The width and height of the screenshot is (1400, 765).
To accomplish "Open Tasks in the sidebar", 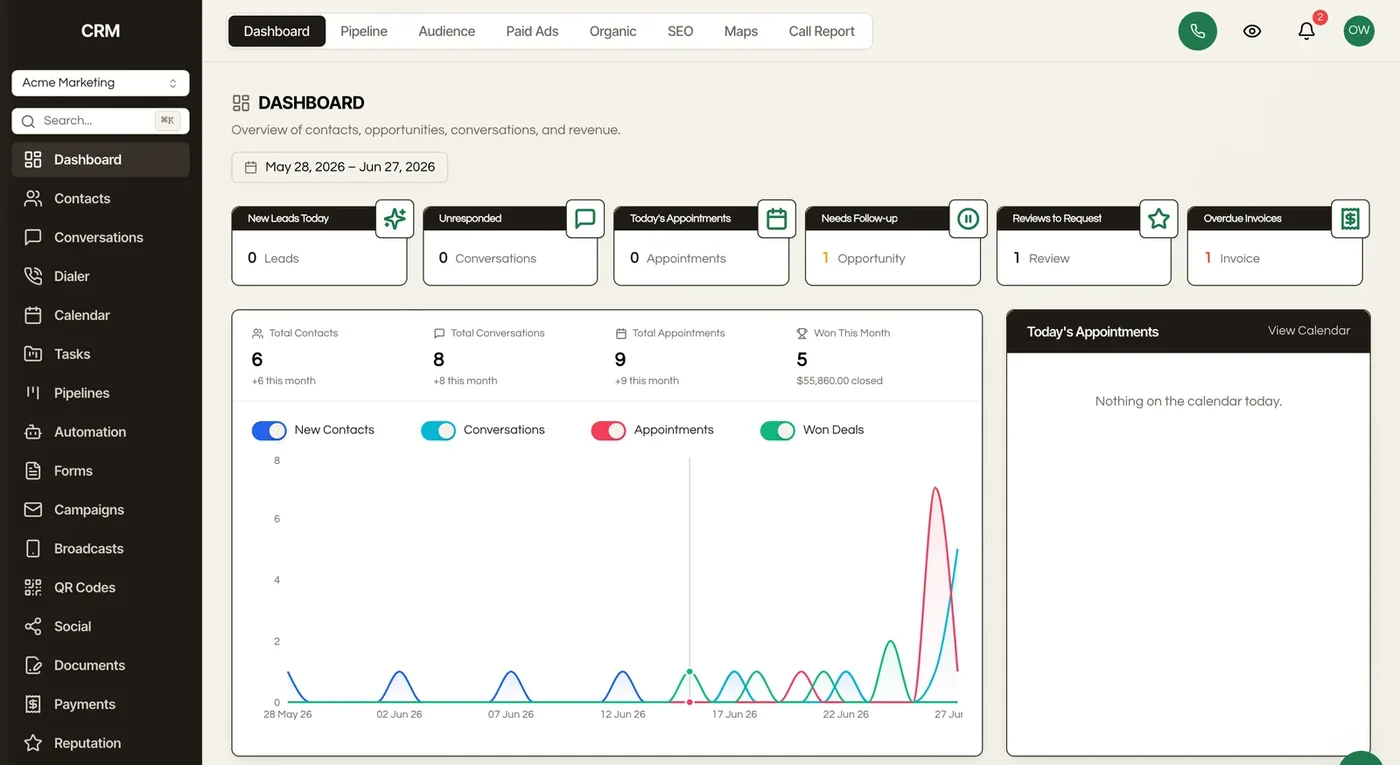I will (100, 354).
